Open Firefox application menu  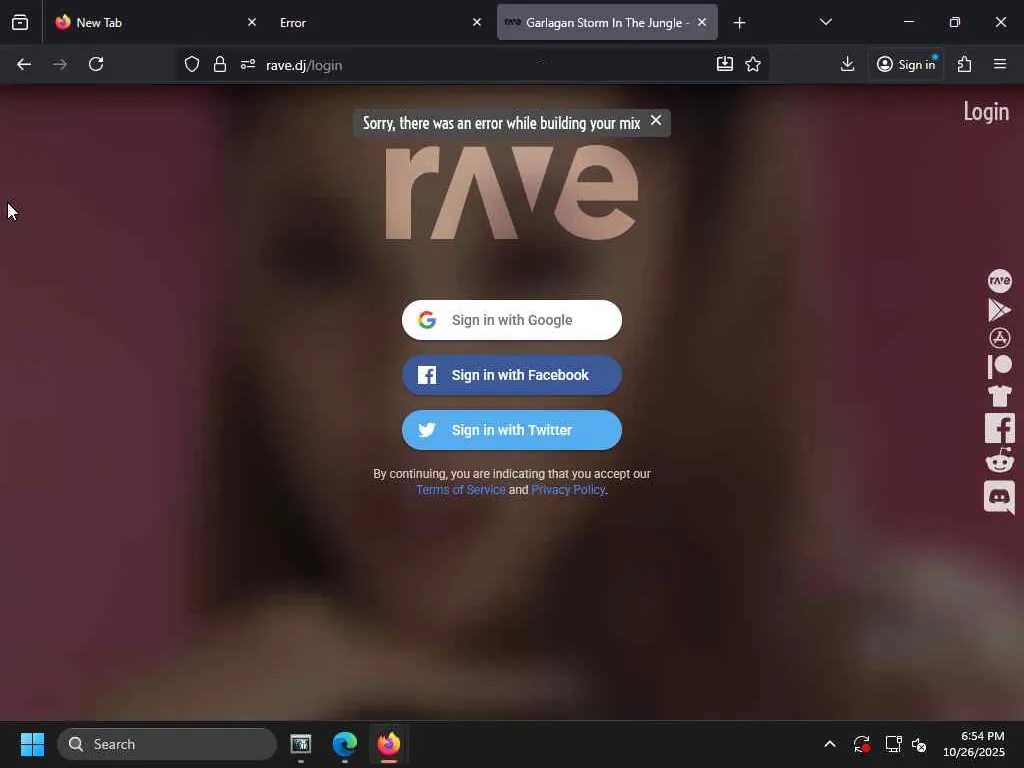(1000, 64)
